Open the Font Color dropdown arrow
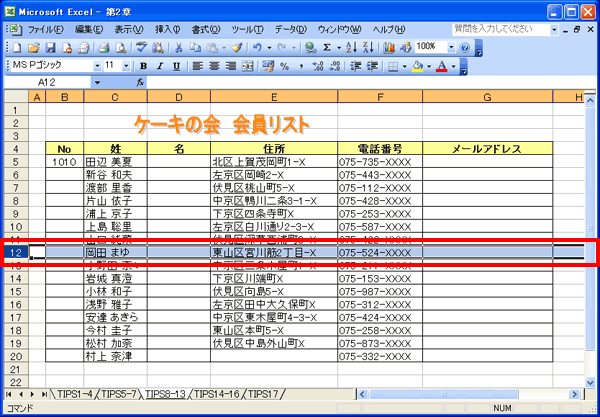Image resolution: width=600 pixels, height=417 pixels. [454, 67]
